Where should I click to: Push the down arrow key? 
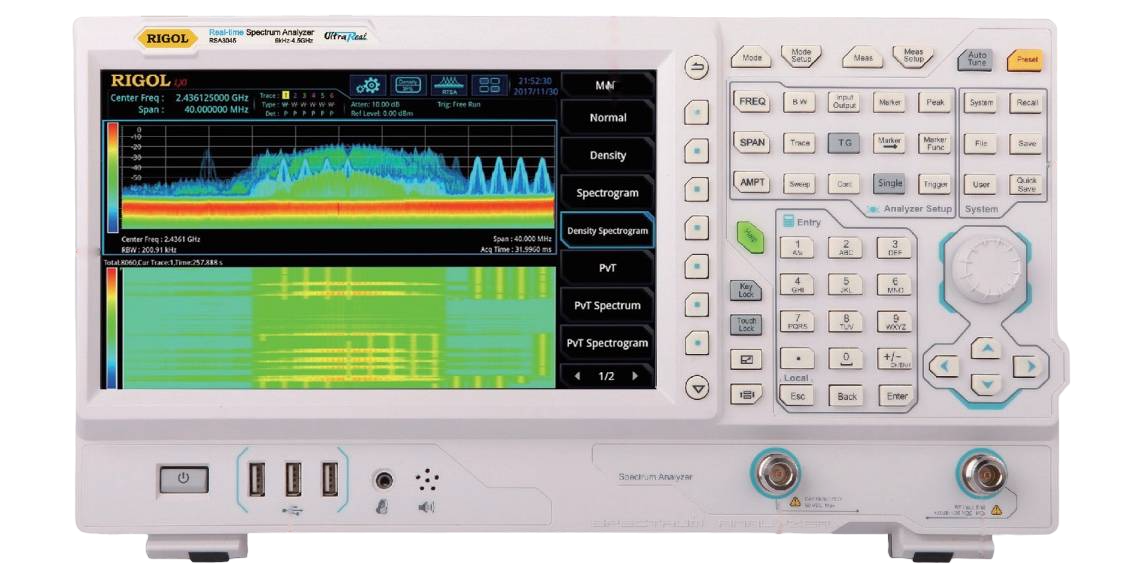986,384
